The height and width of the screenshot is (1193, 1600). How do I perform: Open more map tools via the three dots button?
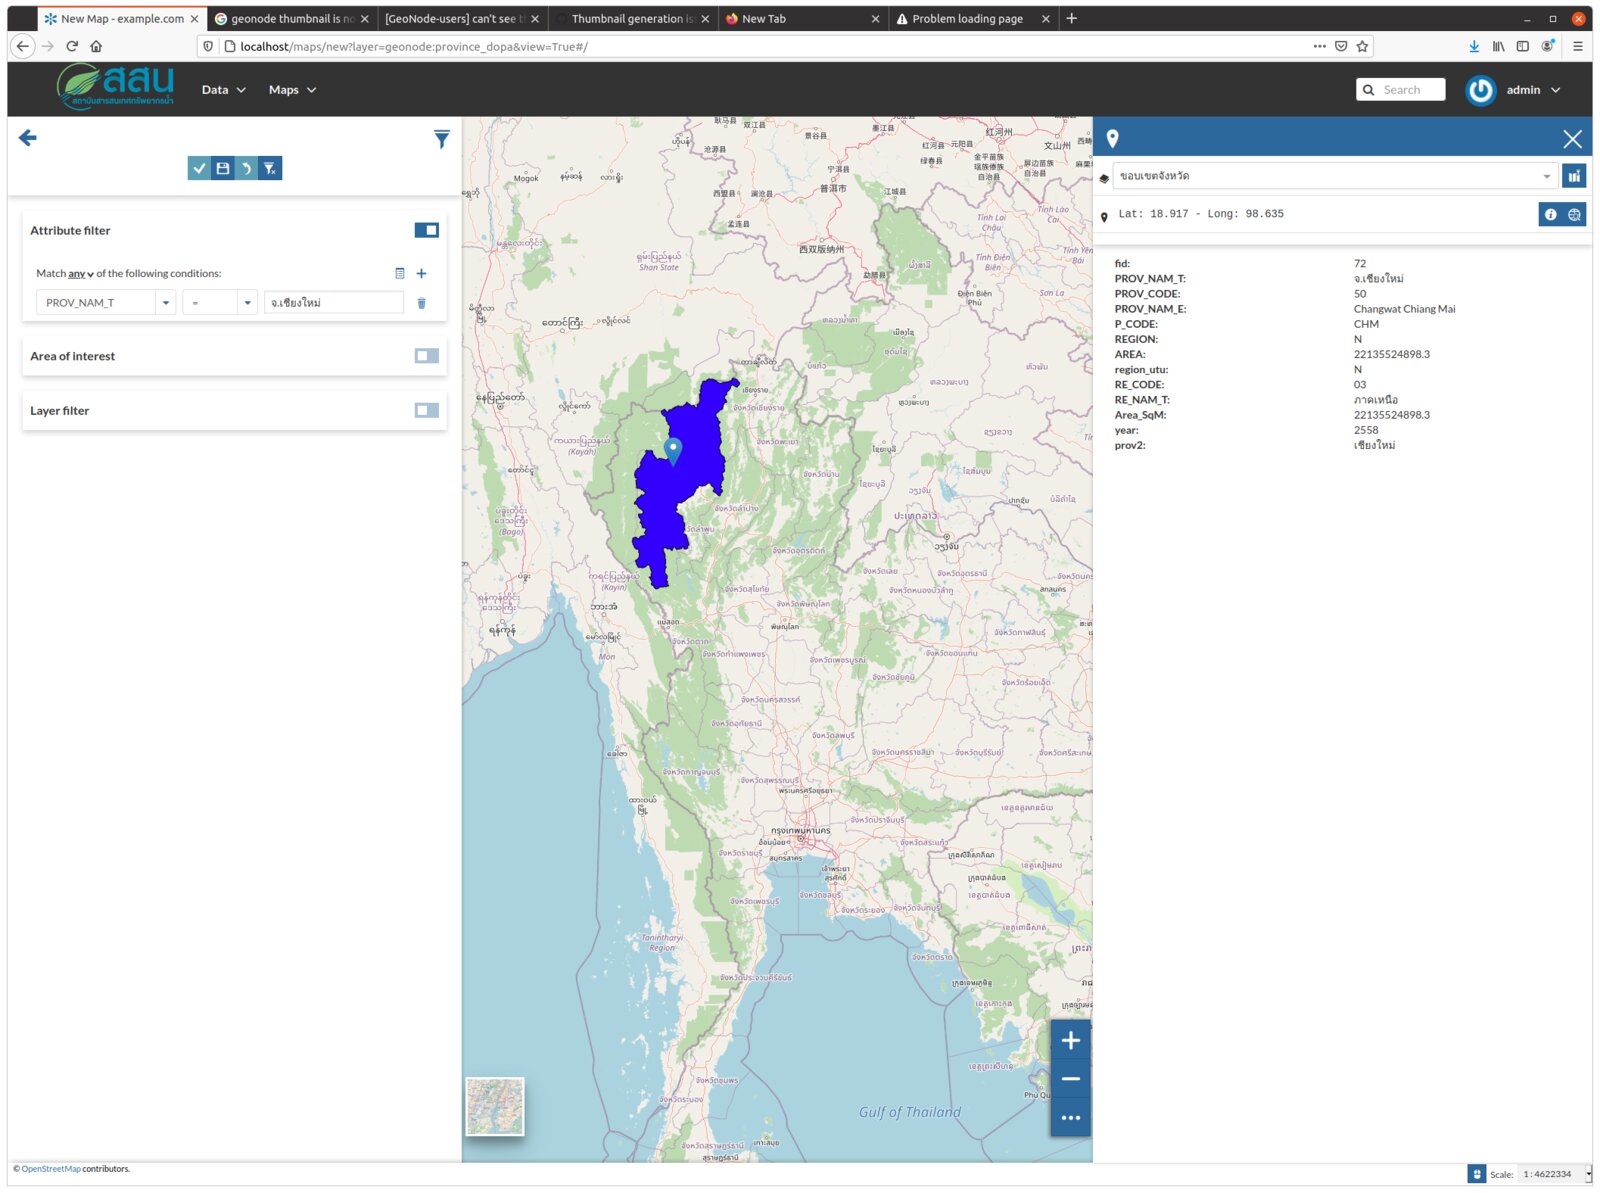[x=1070, y=1118]
